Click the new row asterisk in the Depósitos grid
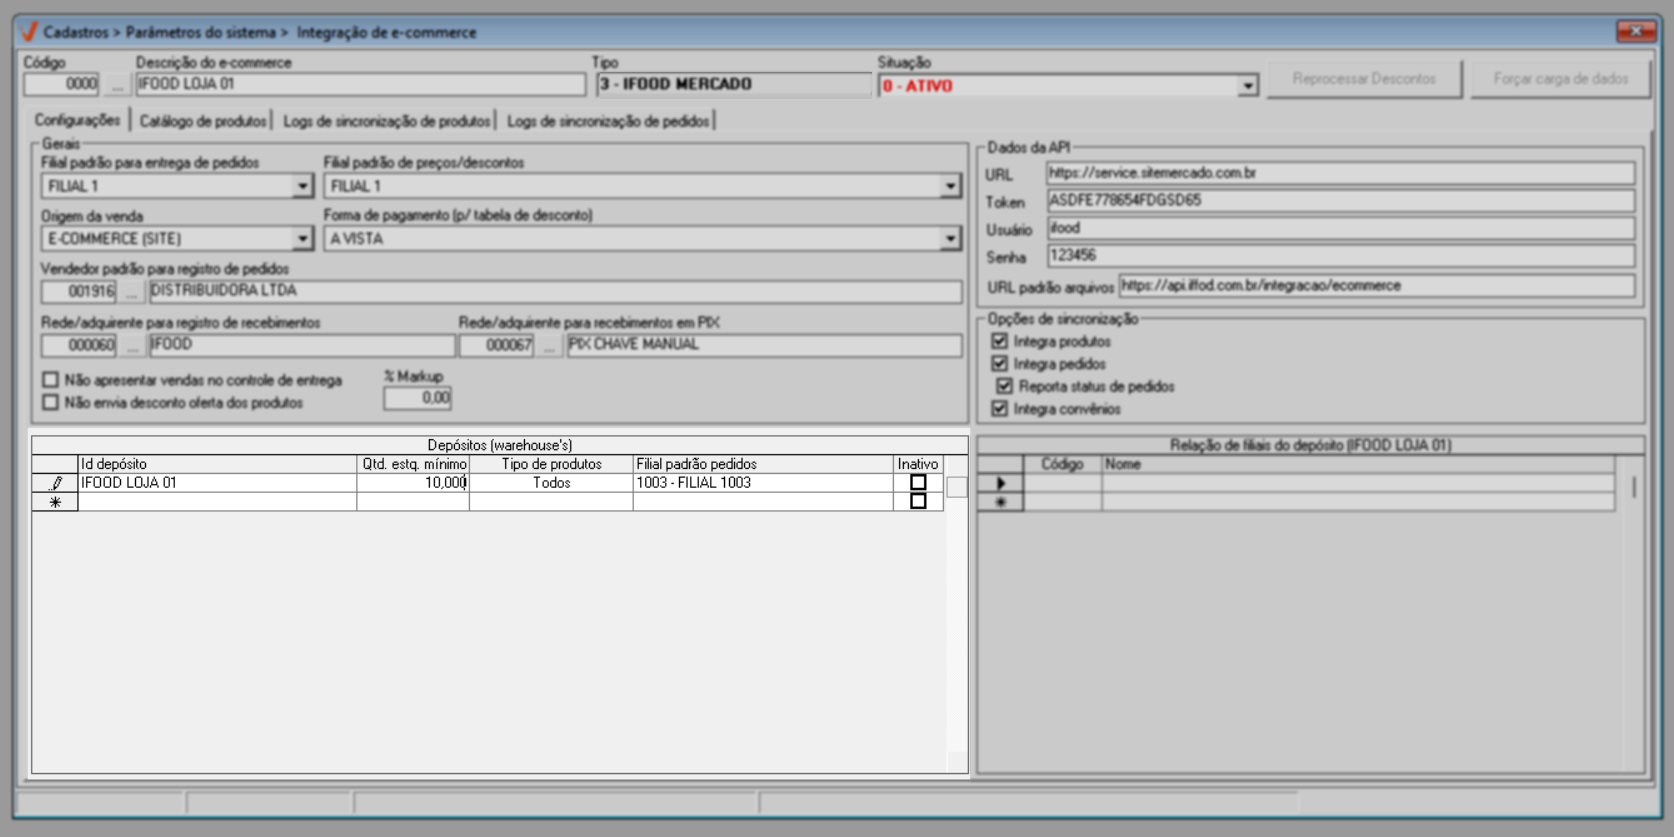The height and width of the screenshot is (837, 1674). [x=55, y=502]
